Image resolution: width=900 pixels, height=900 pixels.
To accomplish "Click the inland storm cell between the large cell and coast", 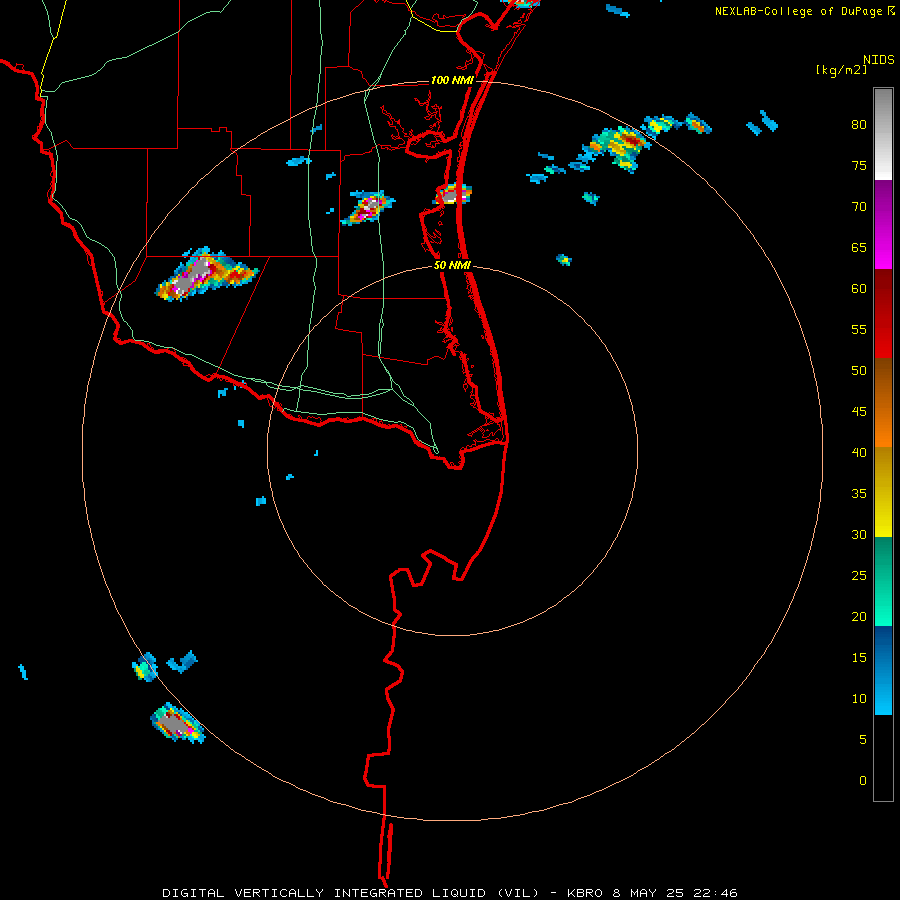I will (368, 207).
